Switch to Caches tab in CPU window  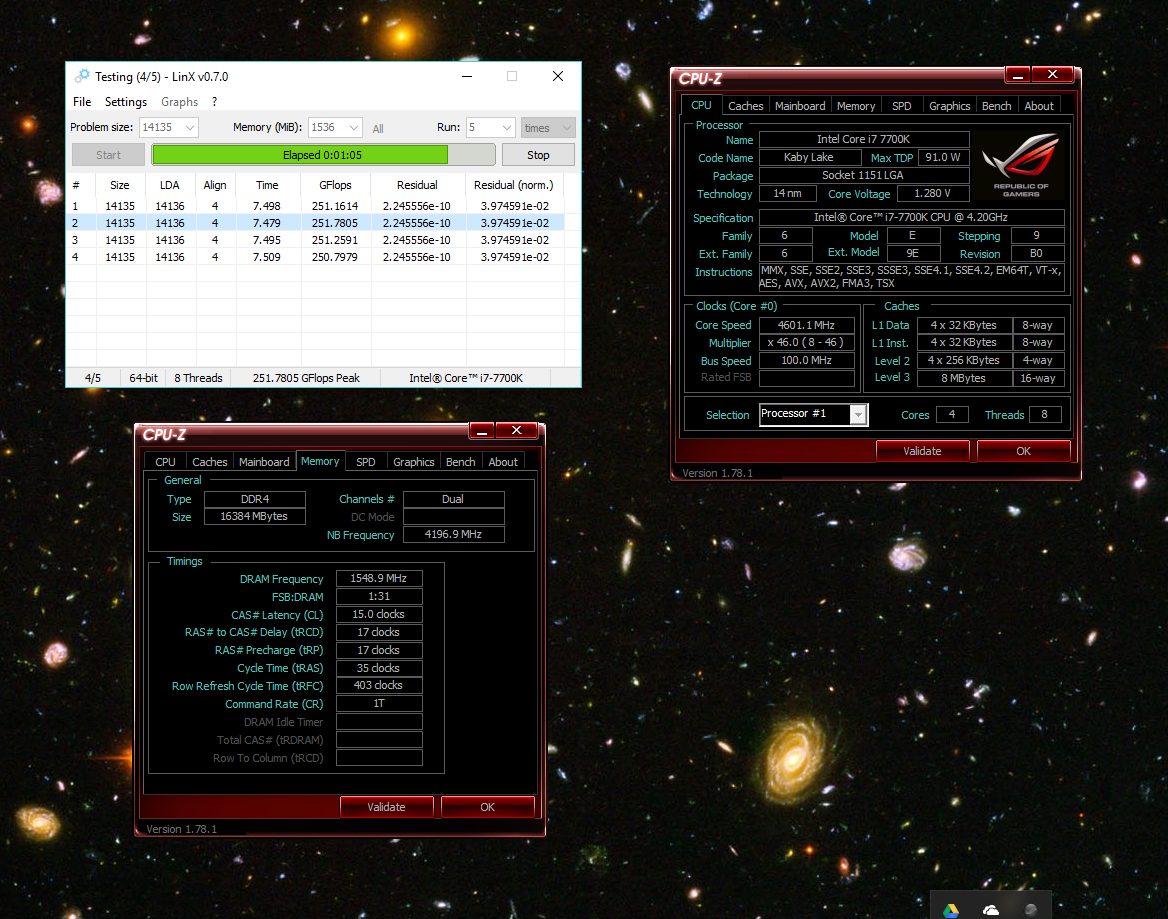[x=745, y=106]
